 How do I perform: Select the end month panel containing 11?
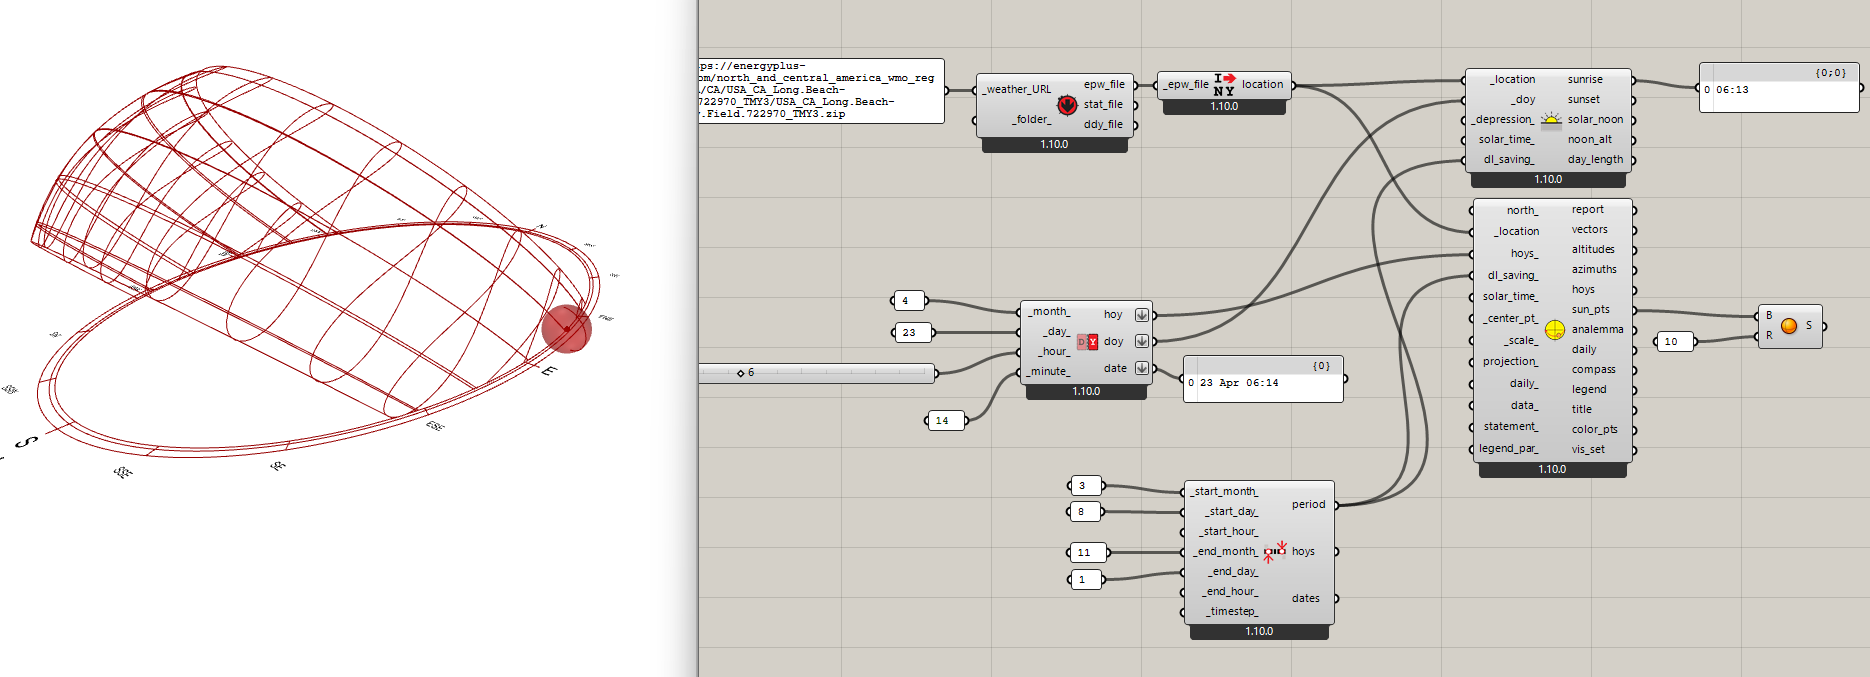pos(1087,552)
